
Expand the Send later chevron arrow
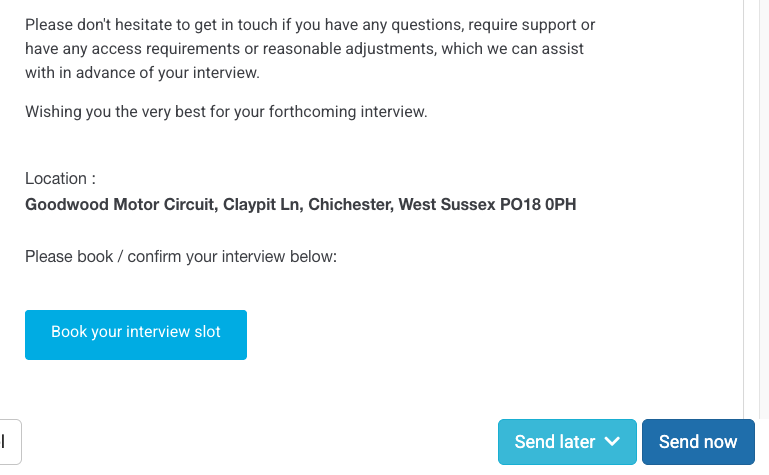(613, 442)
